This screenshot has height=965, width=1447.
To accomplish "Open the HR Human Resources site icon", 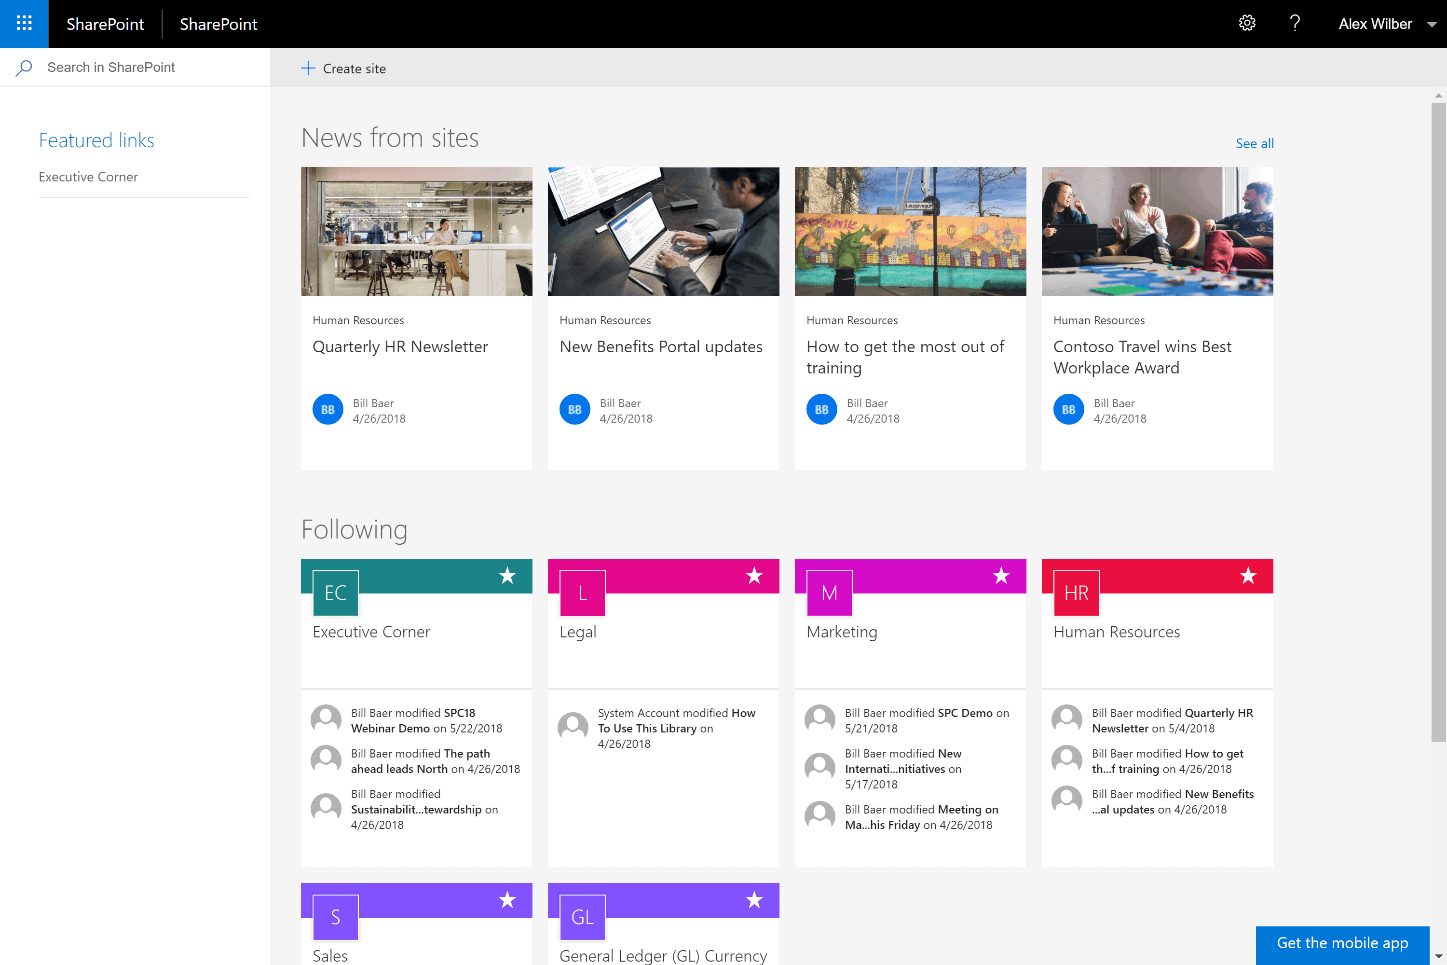I will (x=1075, y=592).
